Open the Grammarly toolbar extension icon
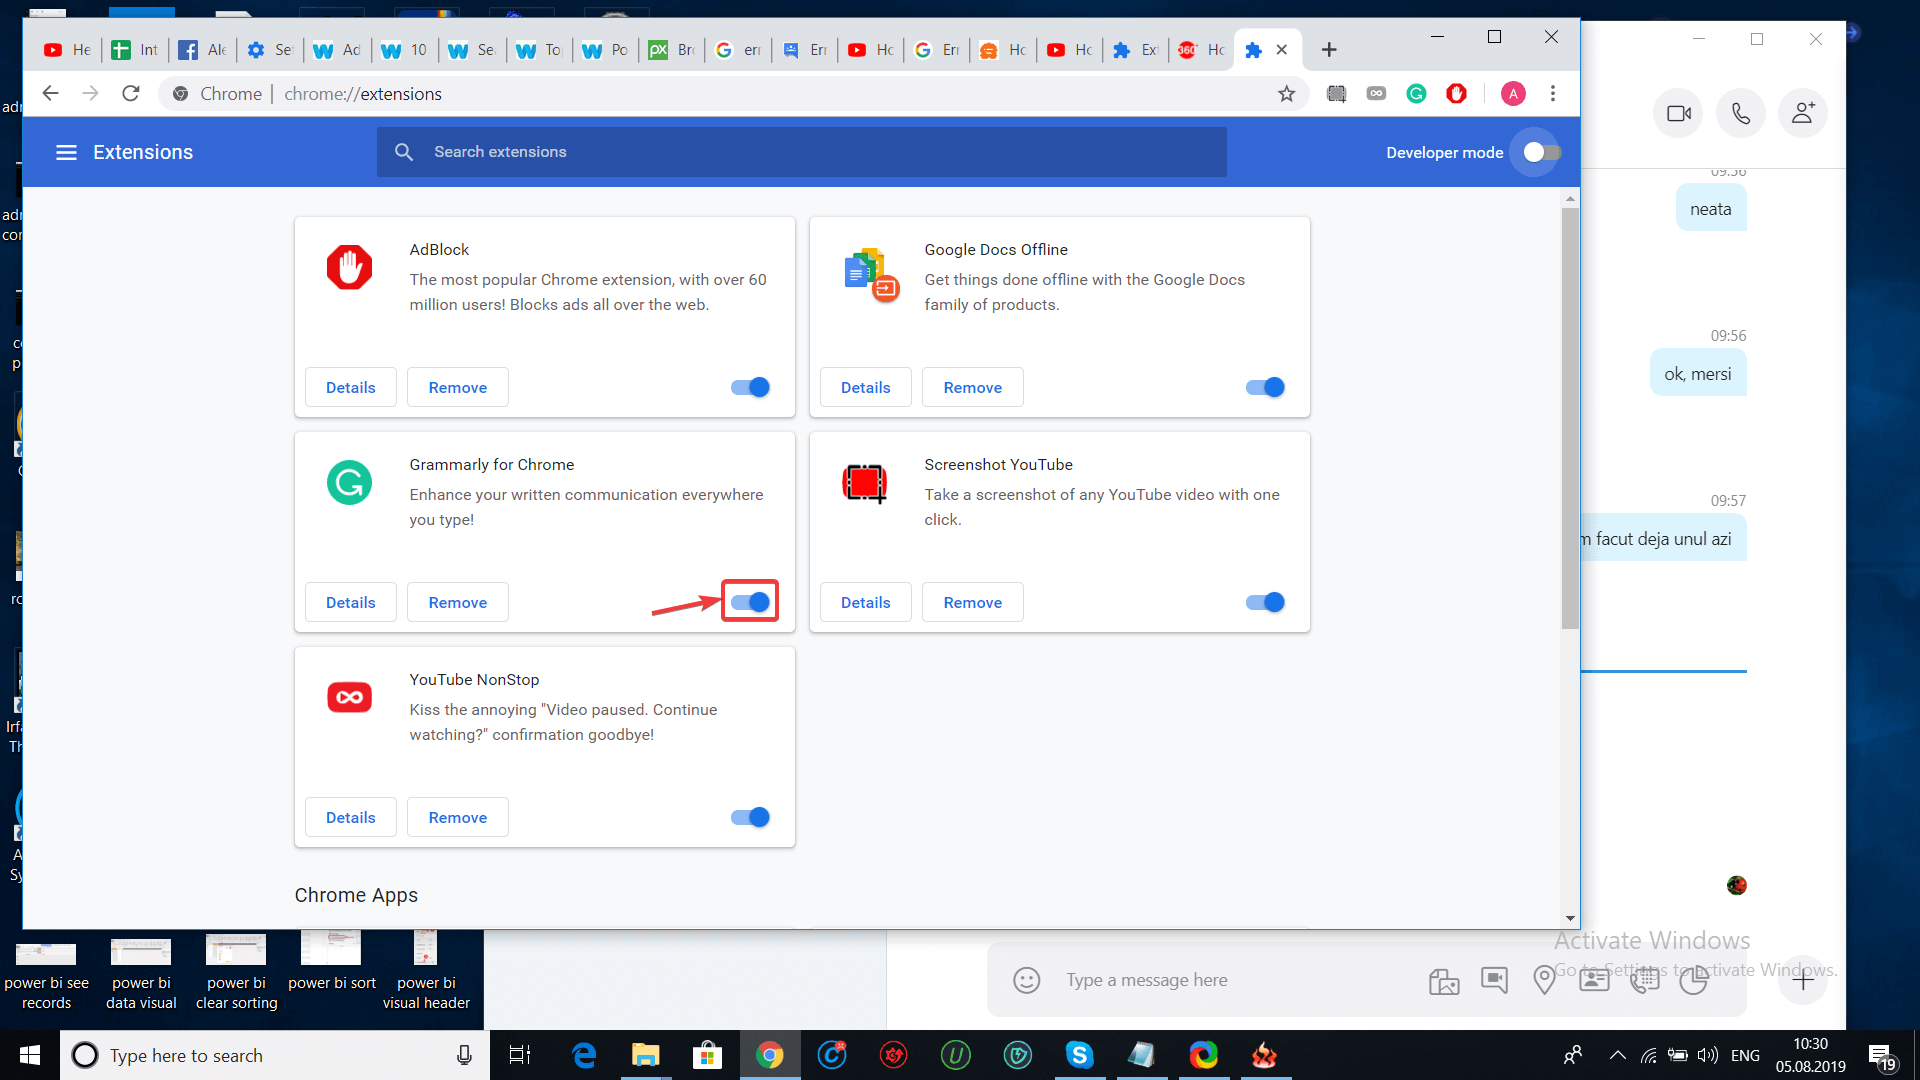This screenshot has height=1080, width=1920. (1416, 93)
